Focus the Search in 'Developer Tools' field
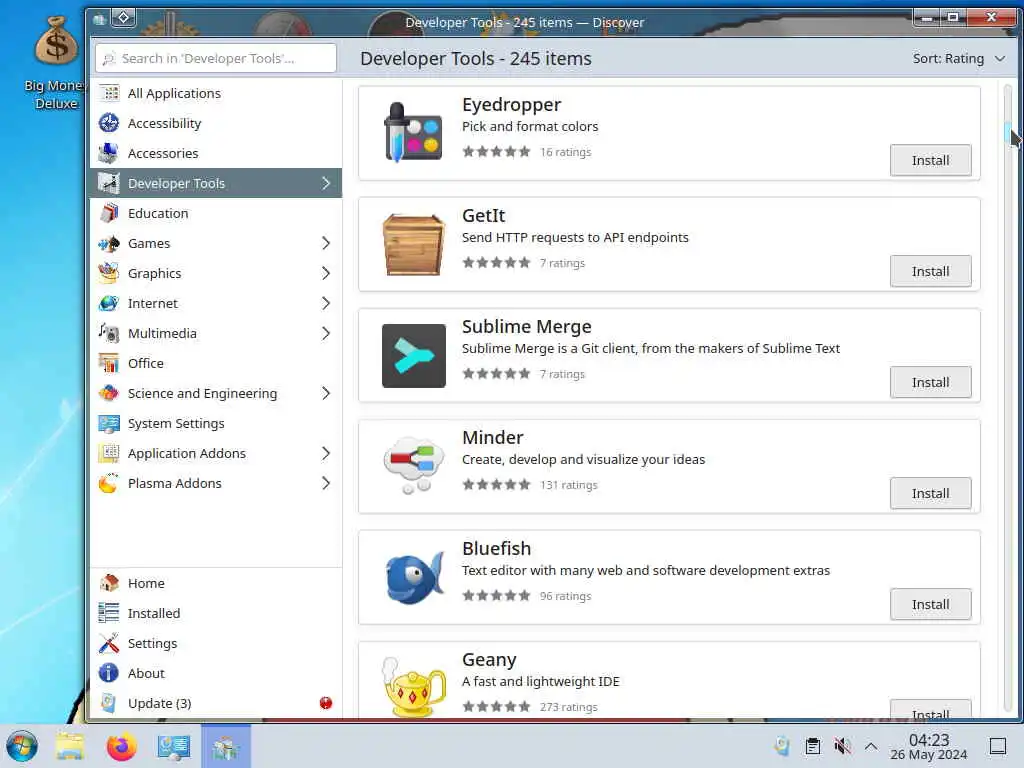This screenshot has width=1024, height=768. point(216,58)
